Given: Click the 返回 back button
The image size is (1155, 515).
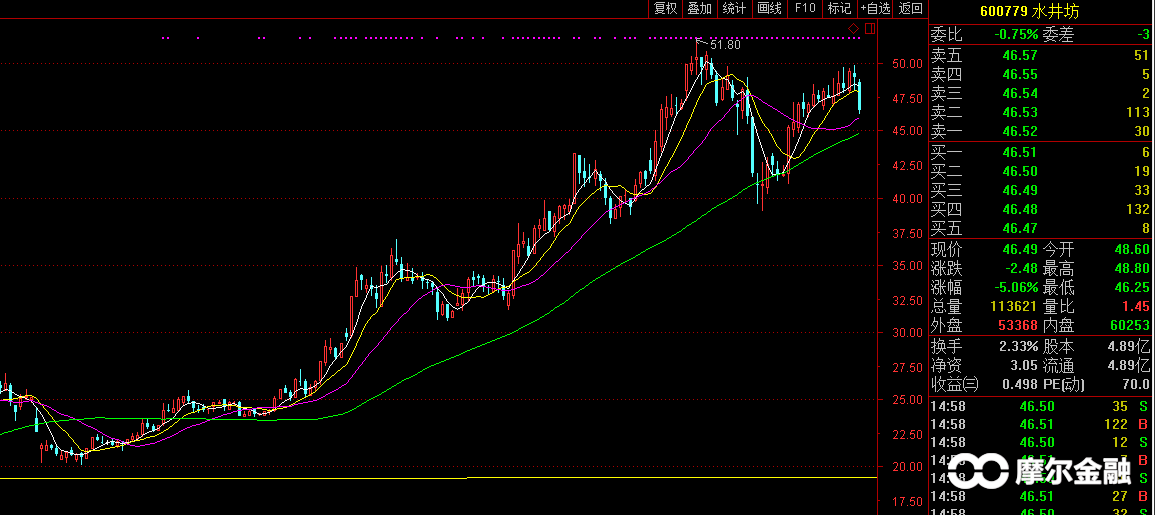Looking at the screenshot, I should tap(911, 9).
